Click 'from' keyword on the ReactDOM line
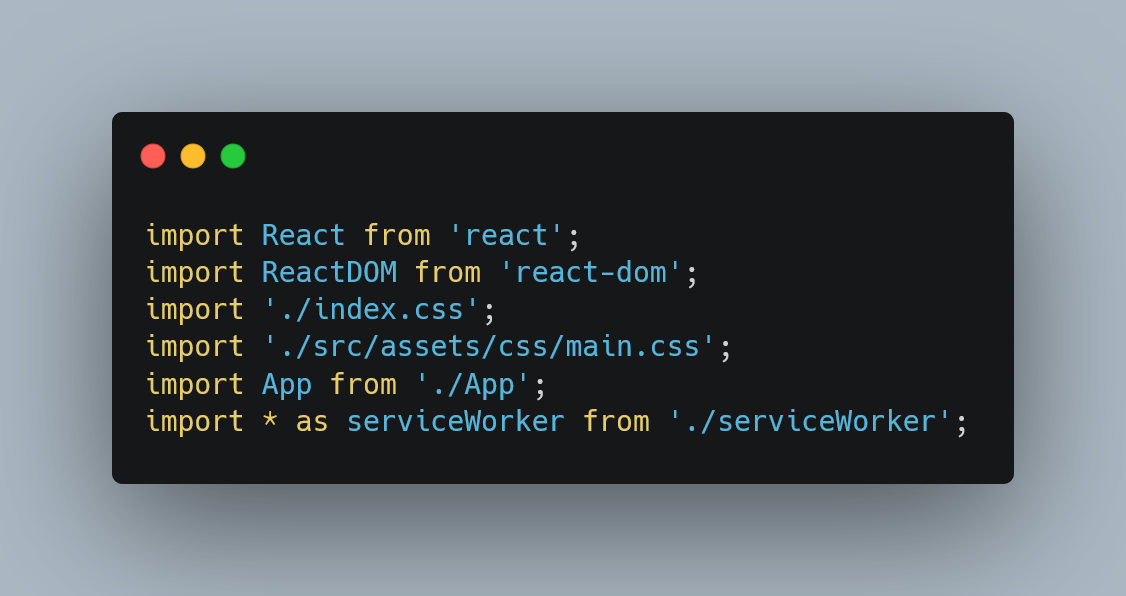Image resolution: width=1126 pixels, height=596 pixels. coord(447,273)
